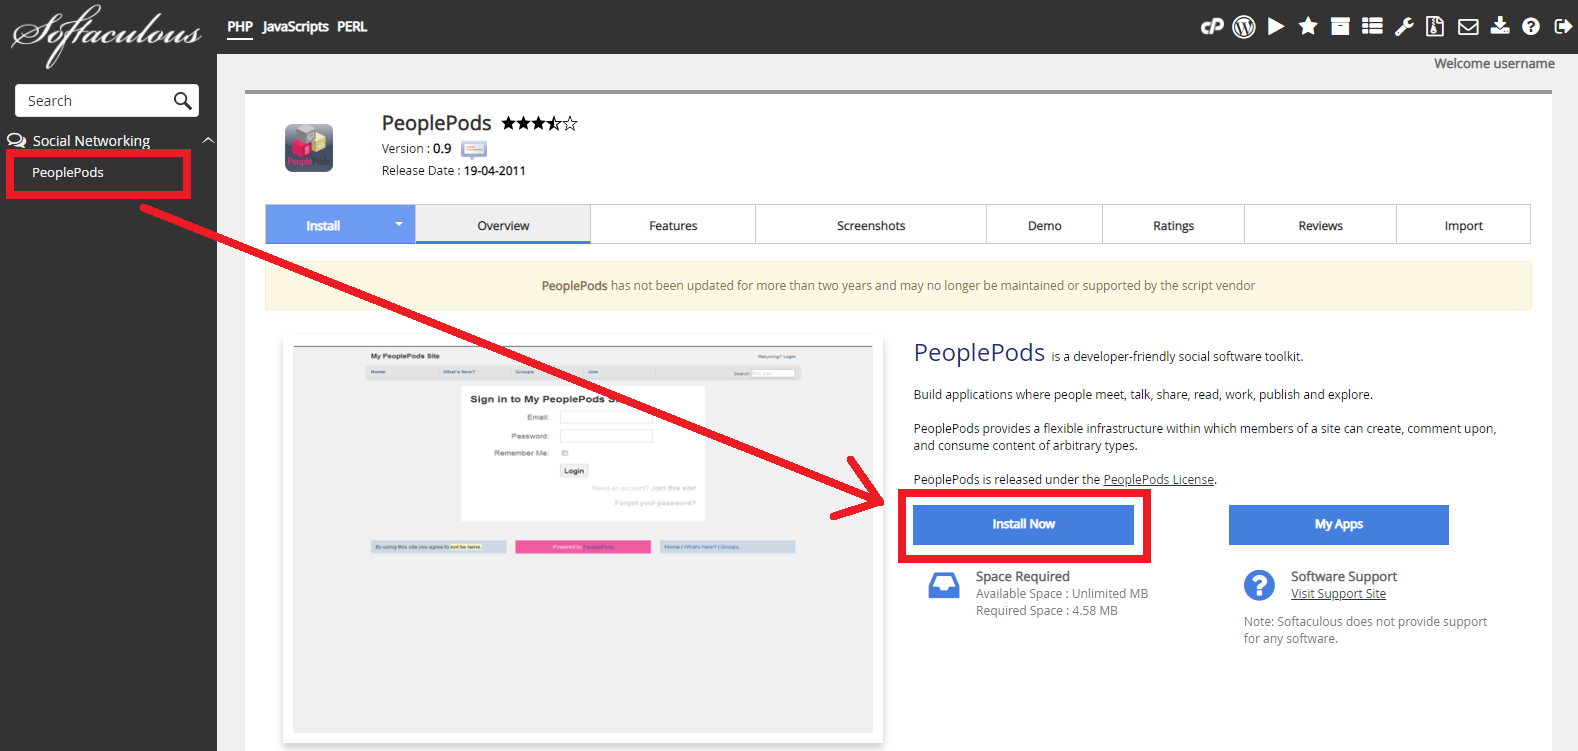Click the changelog icon beside version 0.9
The height and width of the screenshot is (751, 1578).
pyautogui.click(x=474, y=149)
